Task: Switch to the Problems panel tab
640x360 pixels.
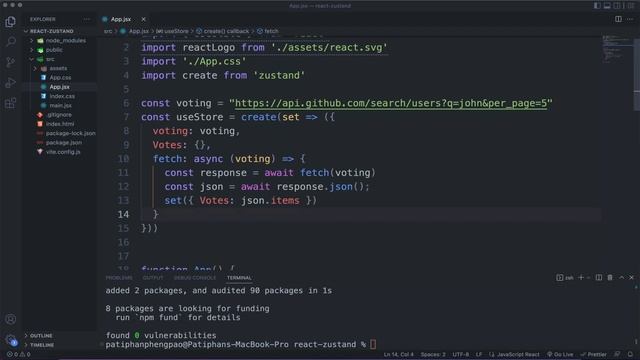Action: [119, 278]
